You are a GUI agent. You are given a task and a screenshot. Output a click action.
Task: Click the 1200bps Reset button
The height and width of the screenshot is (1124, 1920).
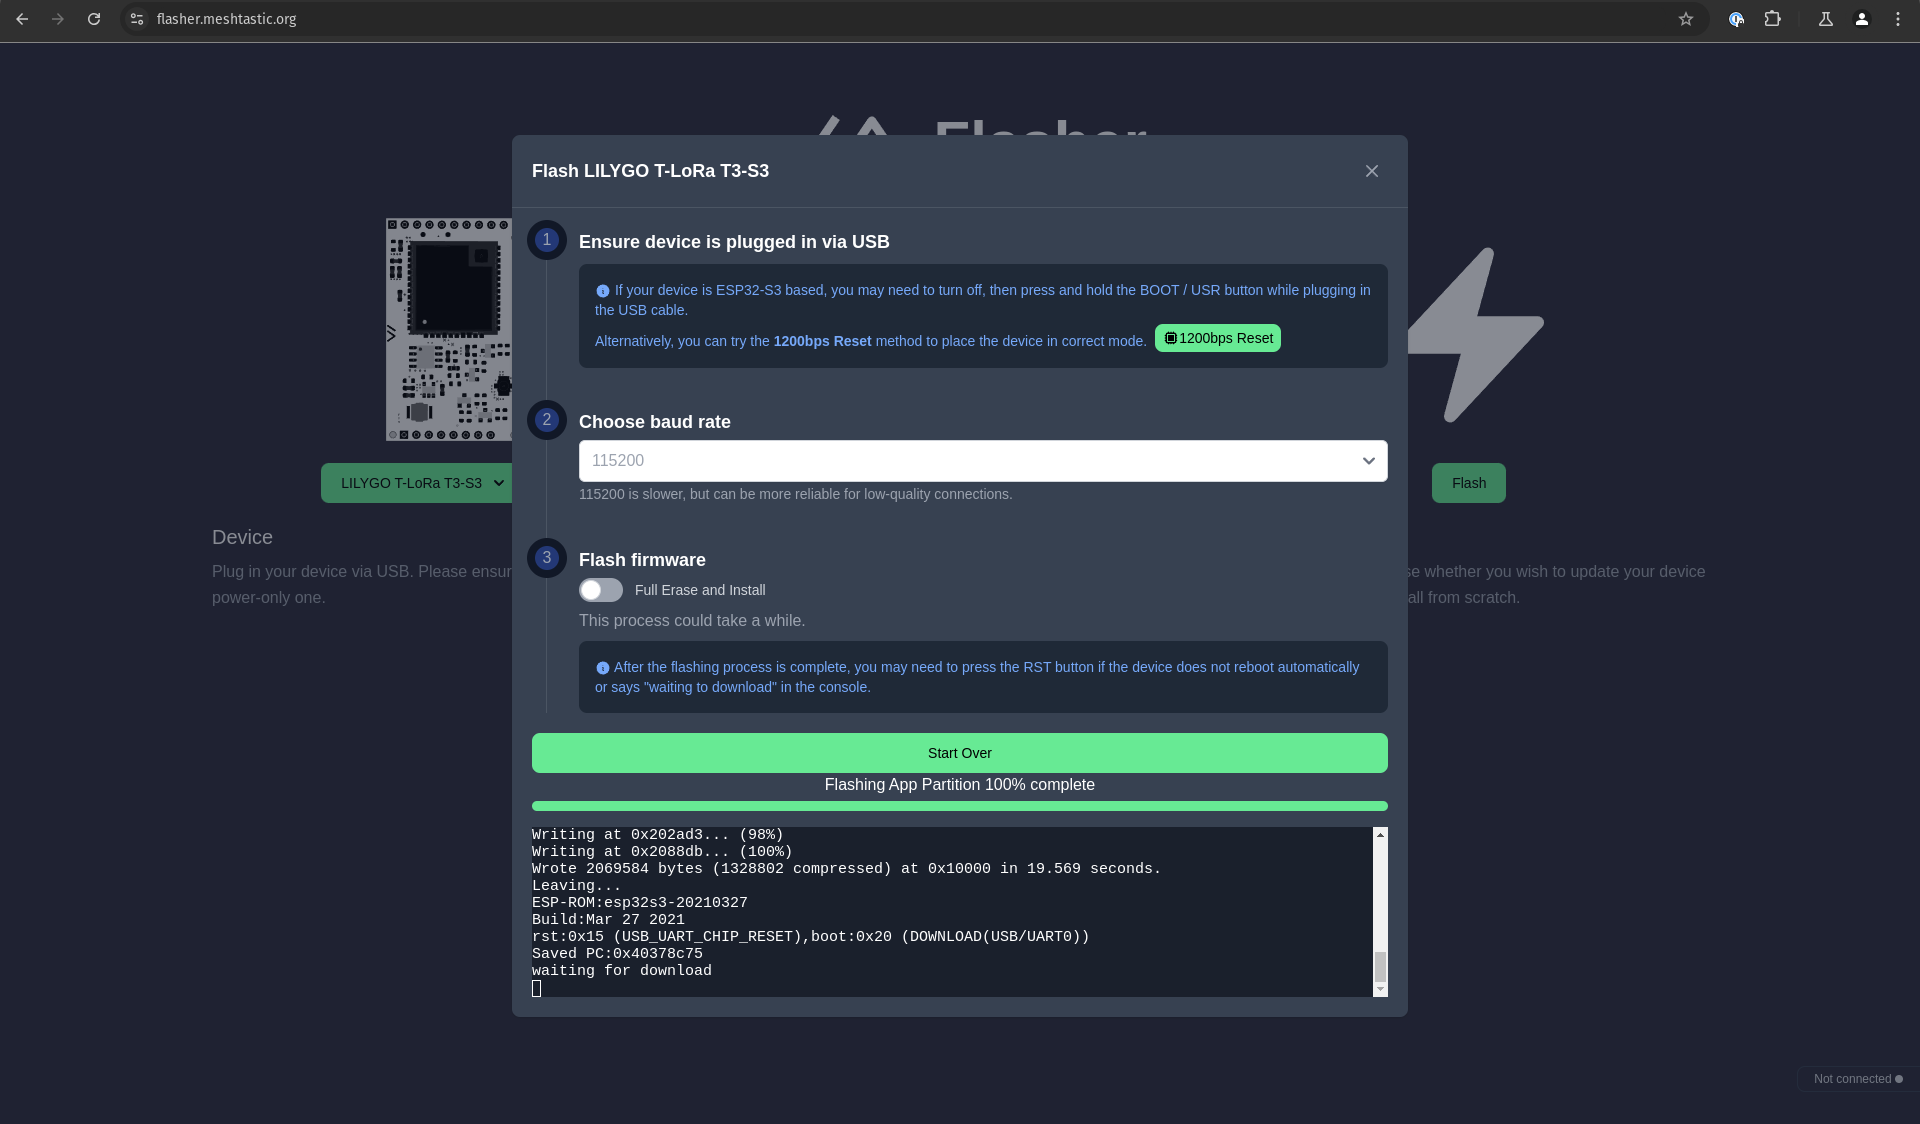1218,338
